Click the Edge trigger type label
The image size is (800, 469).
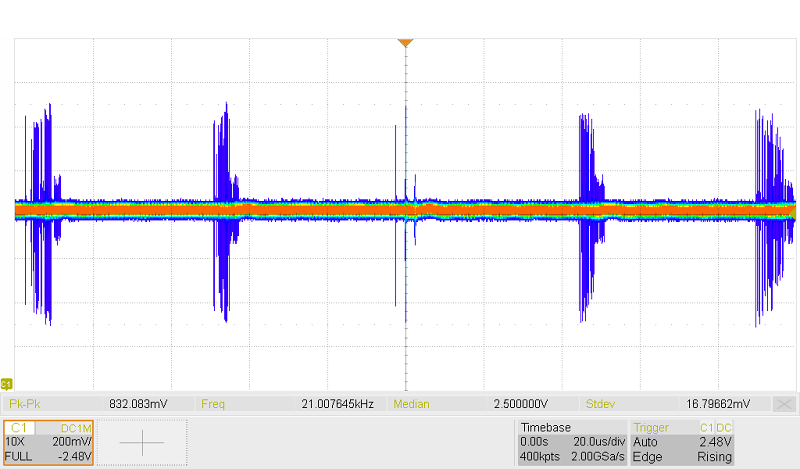pyautogui.click(x=647, y=456)
